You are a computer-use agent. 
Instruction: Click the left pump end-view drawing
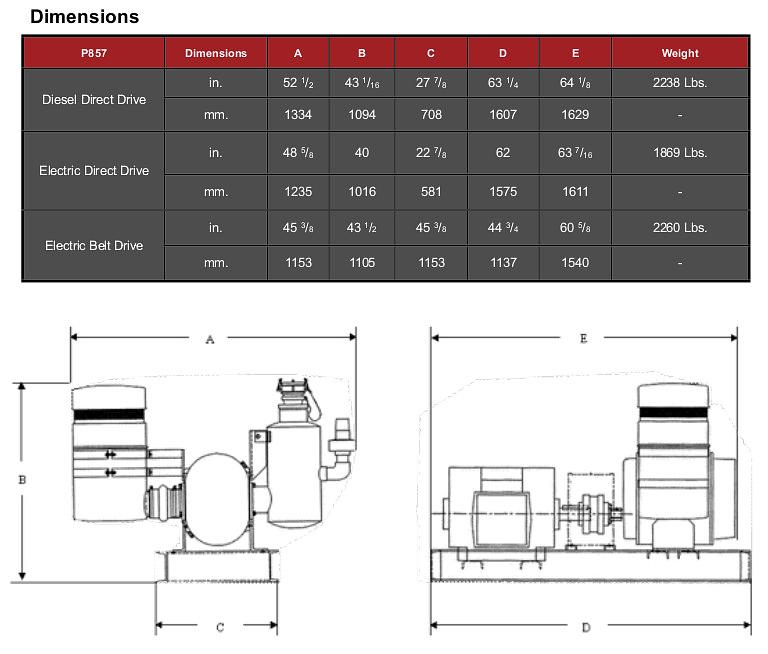[x=210, y=480]
